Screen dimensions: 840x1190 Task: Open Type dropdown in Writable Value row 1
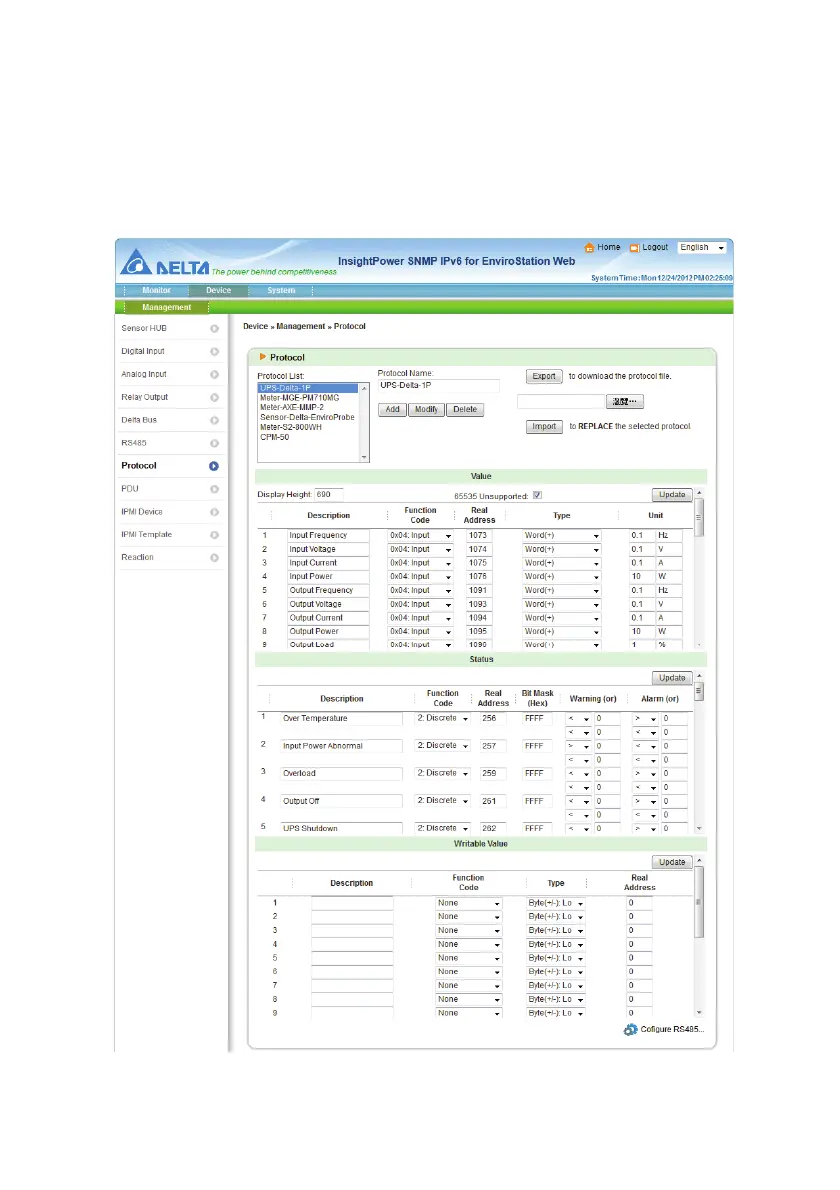point(556,903)
